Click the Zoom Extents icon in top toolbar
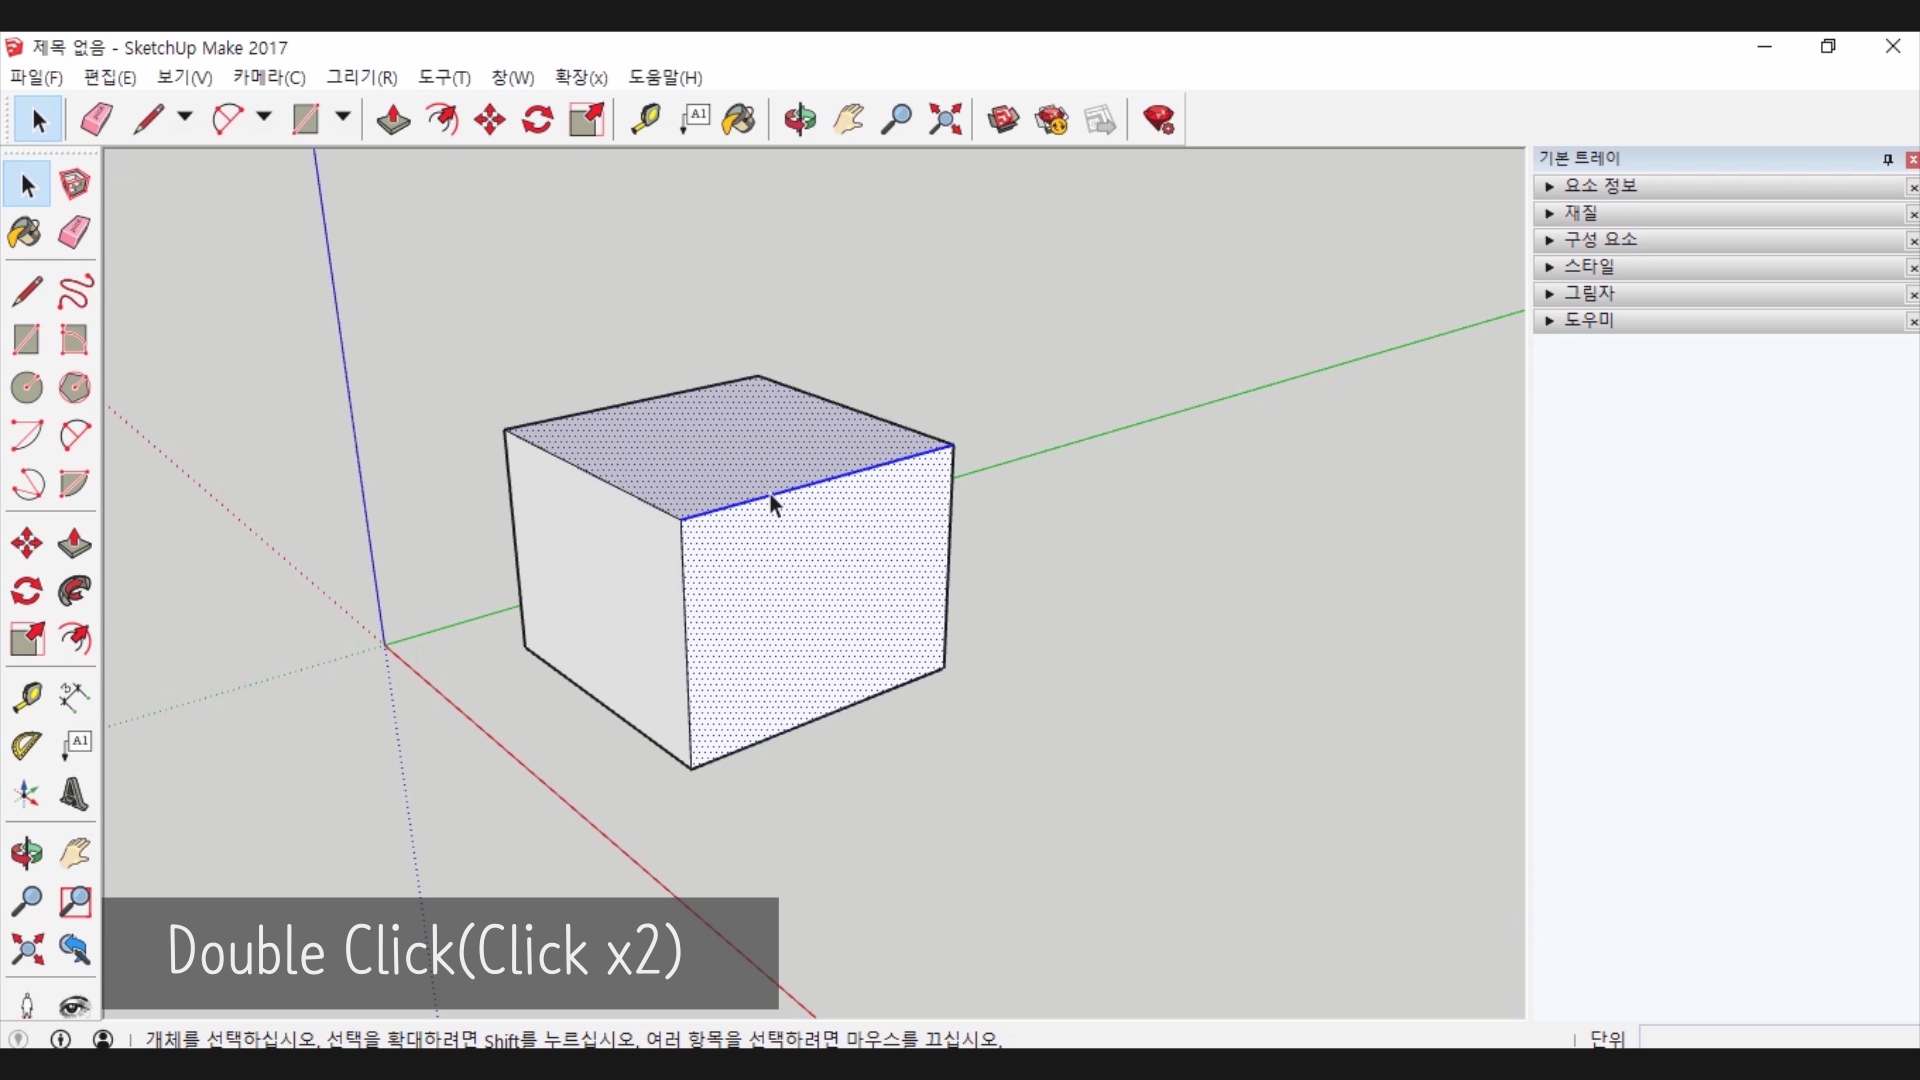 pyautogui.click(x=945, y=120)
